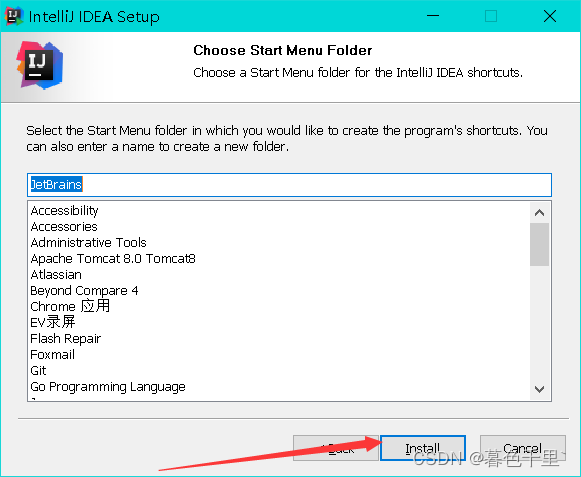This screenshot has width=581, height=477.
Task: Select Apache Tomcat 8.0 Tomcat8 entry
Action: click(x=113, y=258)
